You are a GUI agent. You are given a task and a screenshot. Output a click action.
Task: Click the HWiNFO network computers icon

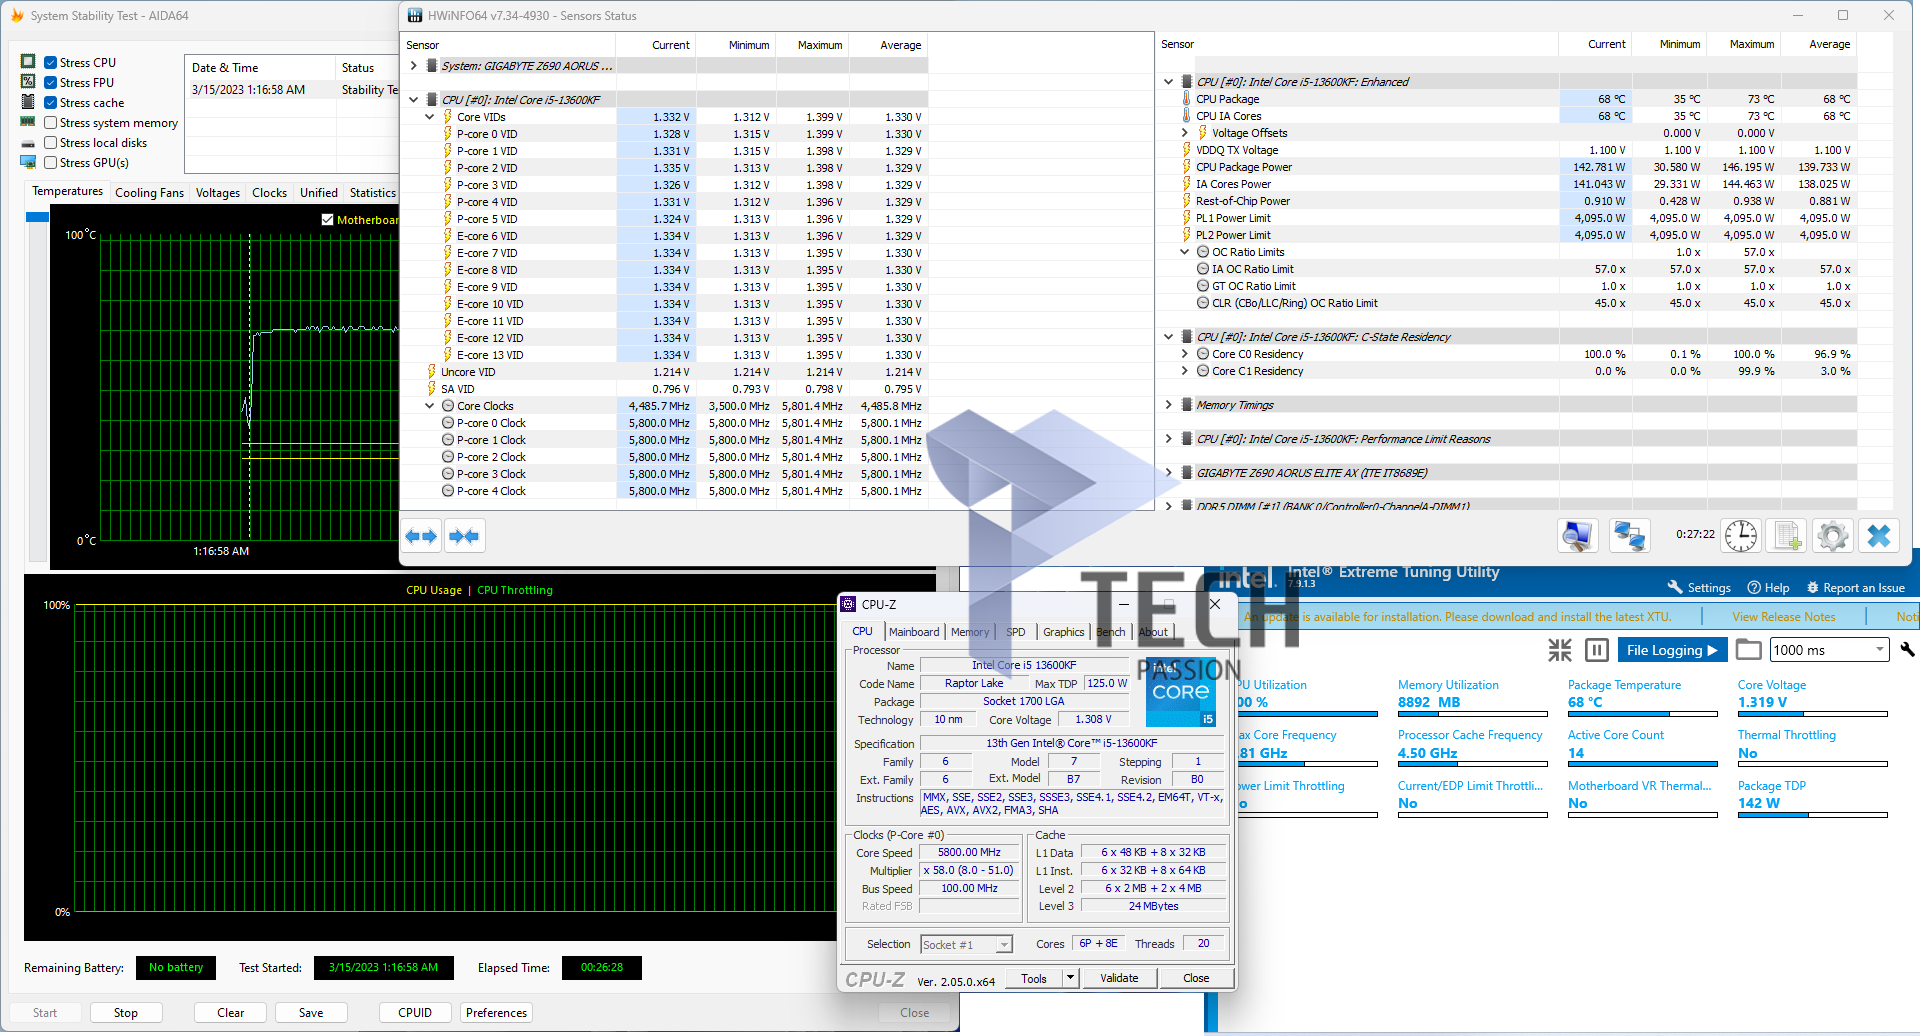pos(1629,536)
